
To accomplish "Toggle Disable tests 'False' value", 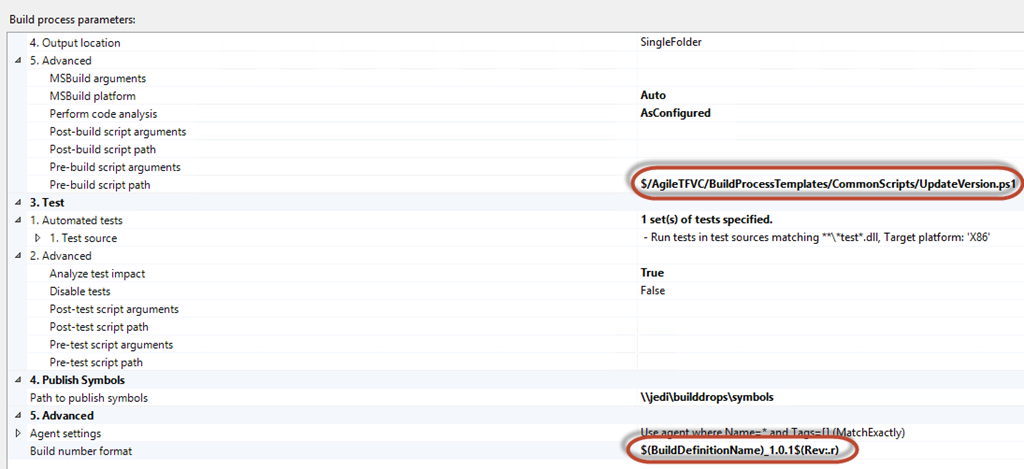I will point(653,291).
